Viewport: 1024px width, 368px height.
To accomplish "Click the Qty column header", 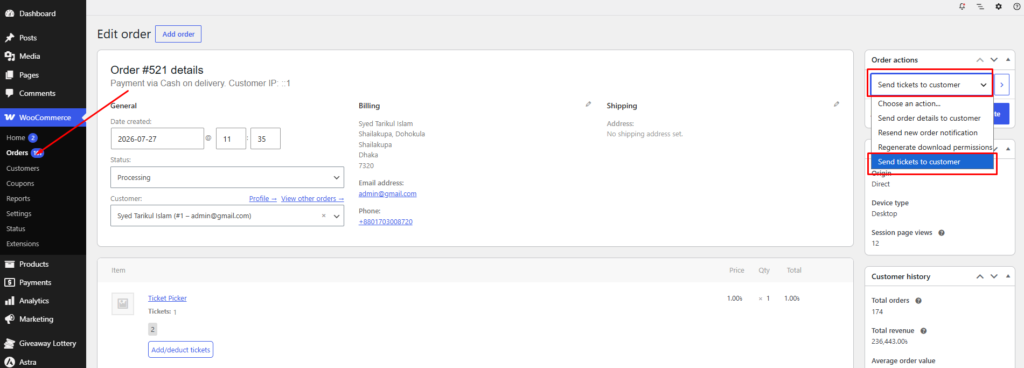I will [764, 270].
